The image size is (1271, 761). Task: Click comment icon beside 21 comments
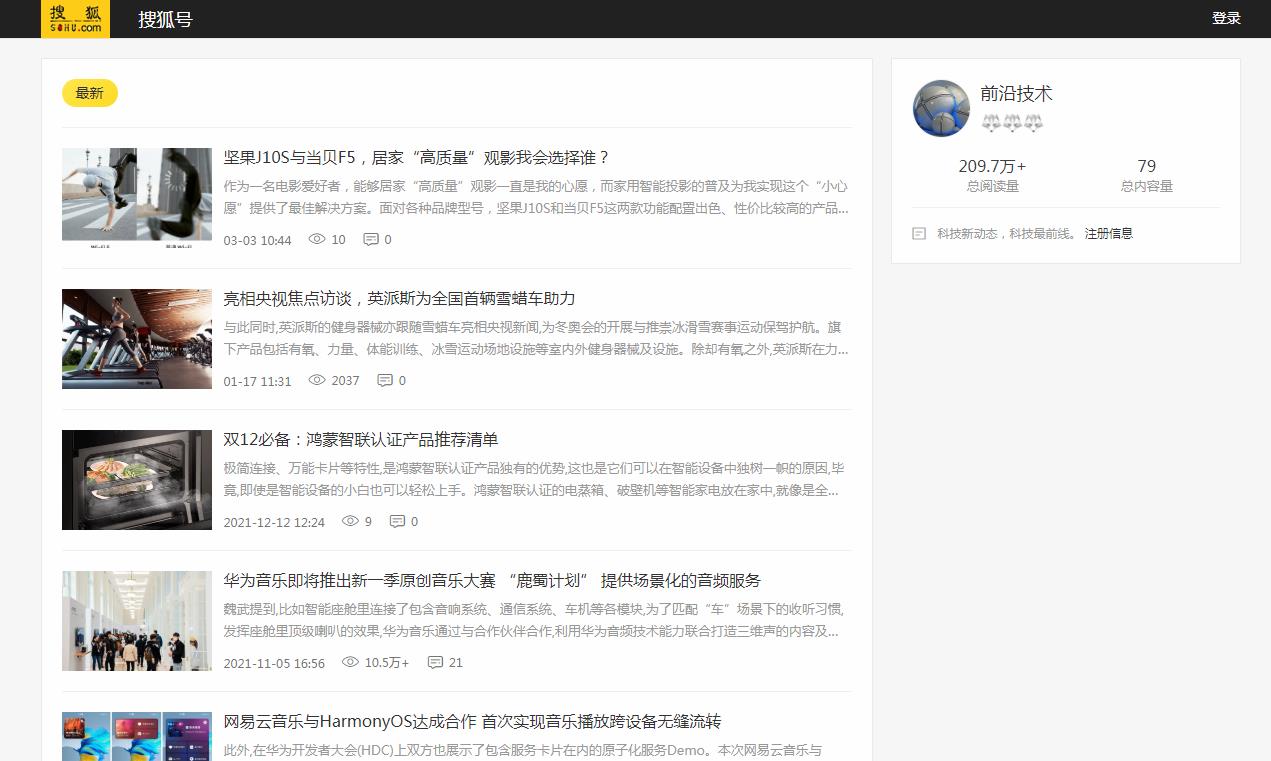[x=435, y=662]
